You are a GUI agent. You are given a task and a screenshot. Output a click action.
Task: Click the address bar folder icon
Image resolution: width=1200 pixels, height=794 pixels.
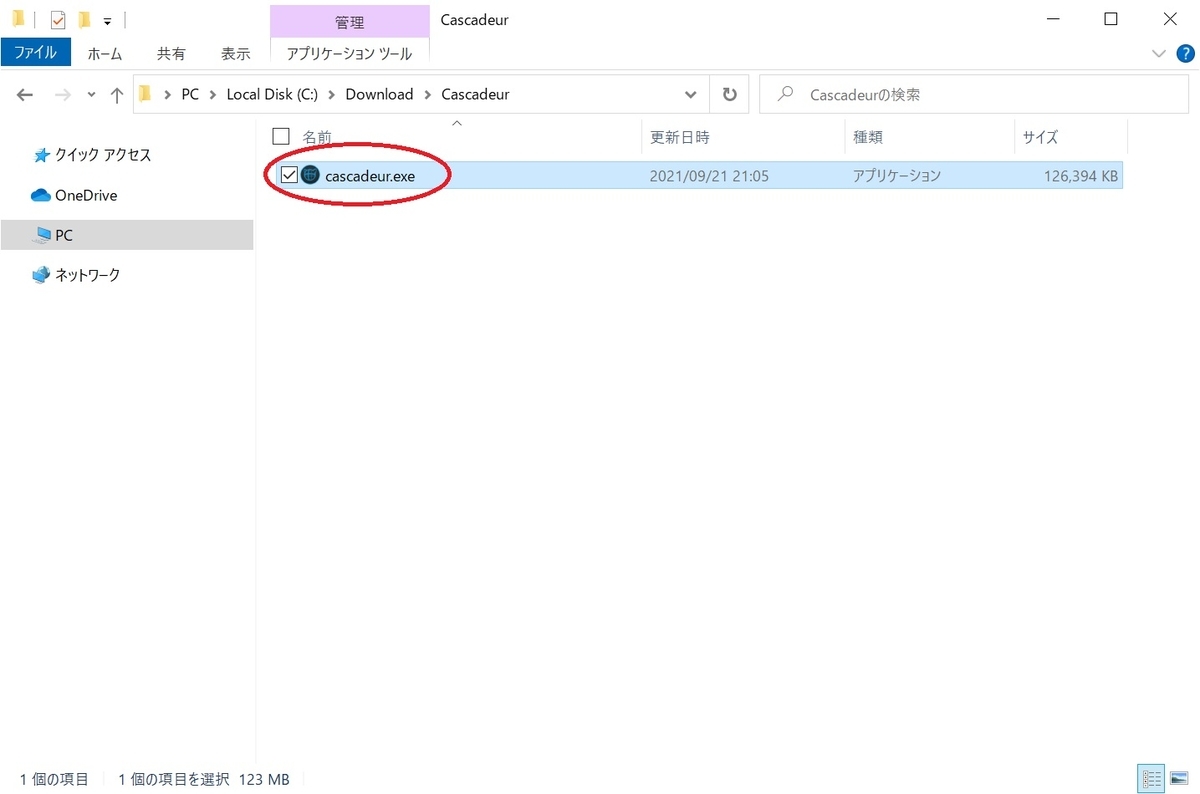(144, 94)
